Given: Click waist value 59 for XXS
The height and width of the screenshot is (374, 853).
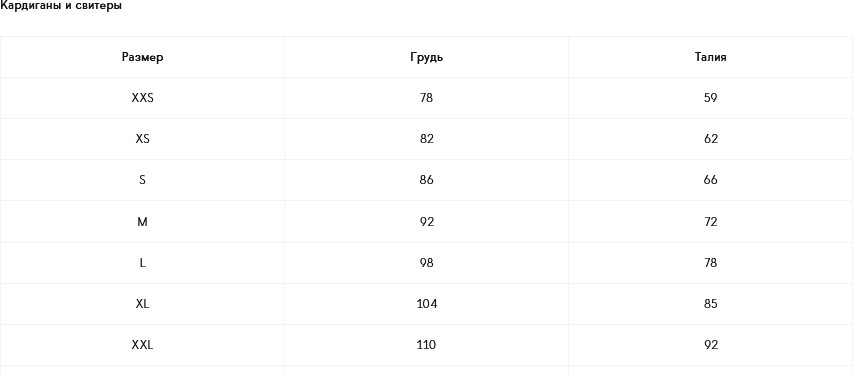Looking at the screenshot, I should 710,98.
